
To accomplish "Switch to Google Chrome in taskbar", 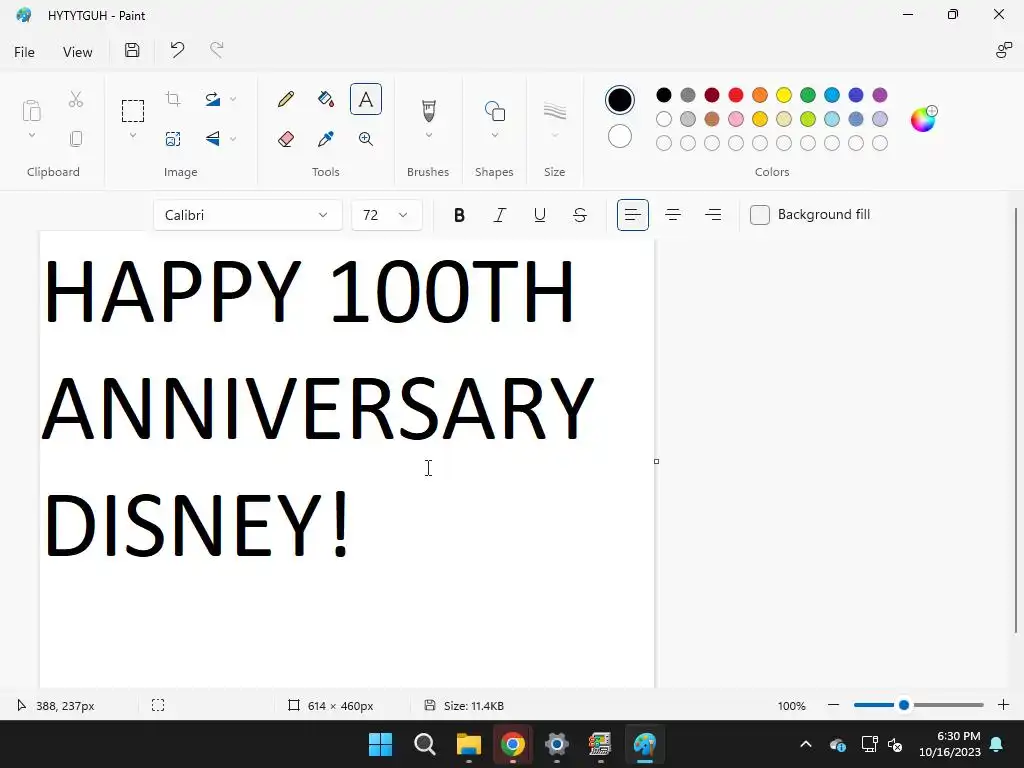I will coord(513,744).
